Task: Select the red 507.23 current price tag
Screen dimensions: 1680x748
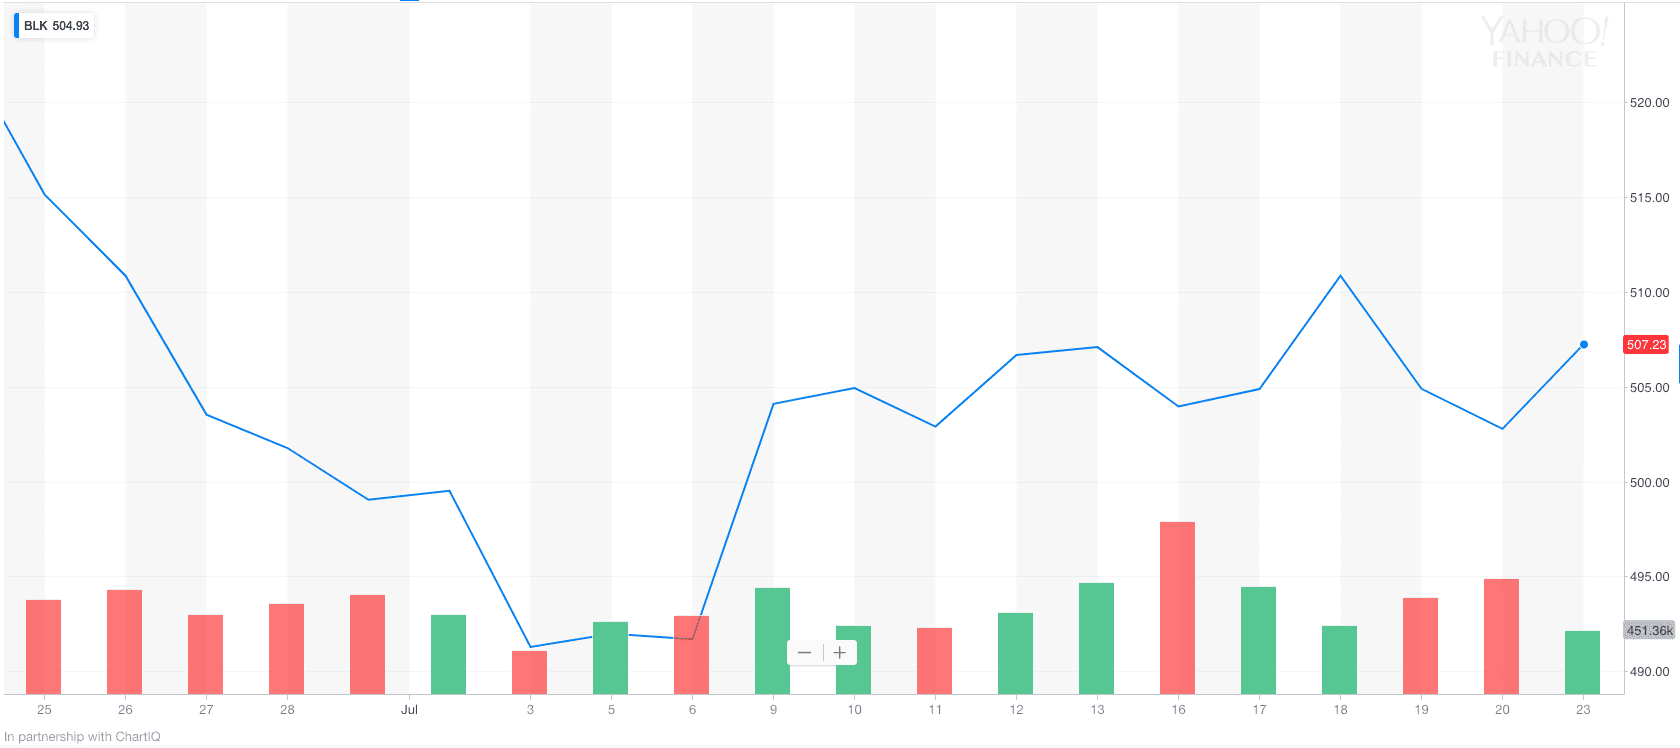Action: tap(1646, 344)
